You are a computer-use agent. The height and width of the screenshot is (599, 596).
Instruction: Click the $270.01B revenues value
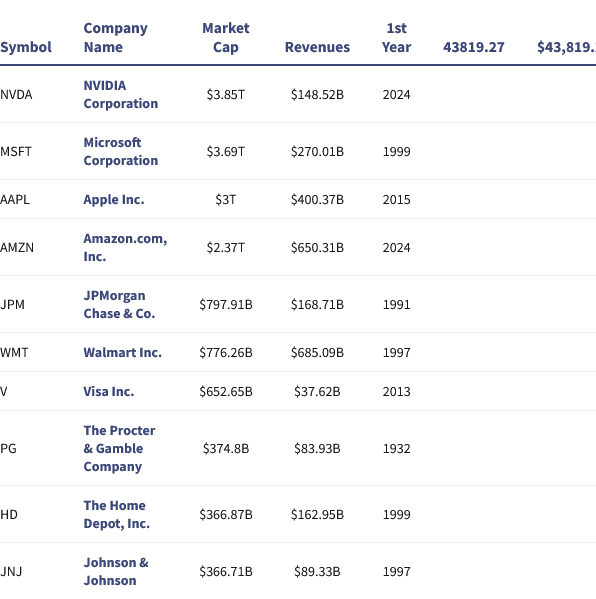pyautogui.click(x=317, y=152)
